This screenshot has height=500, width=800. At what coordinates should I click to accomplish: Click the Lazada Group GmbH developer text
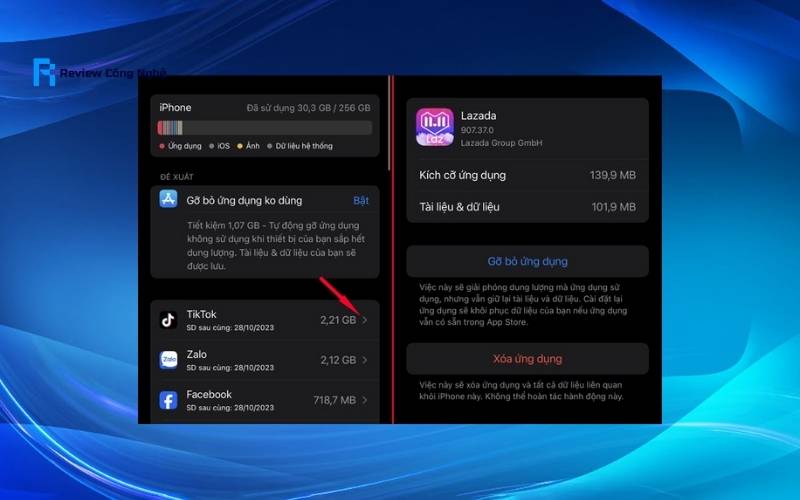[502, 143]
